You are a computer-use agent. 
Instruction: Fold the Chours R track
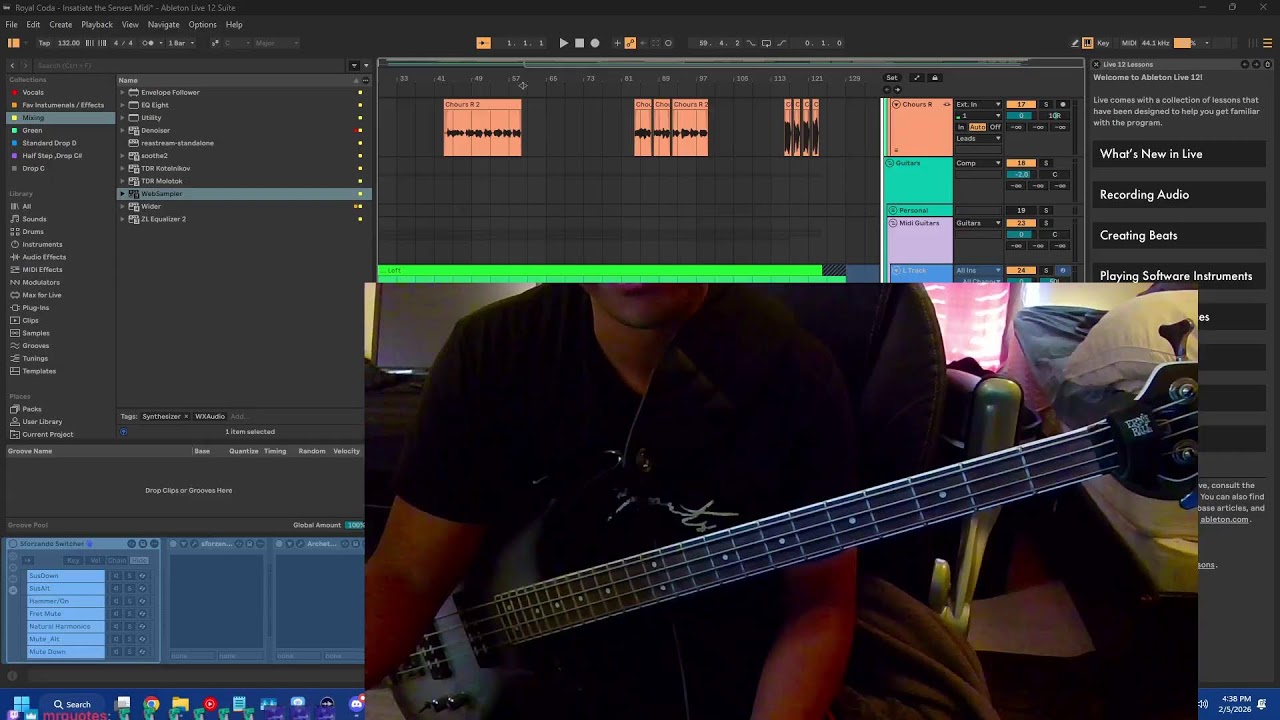coord(896,104)
